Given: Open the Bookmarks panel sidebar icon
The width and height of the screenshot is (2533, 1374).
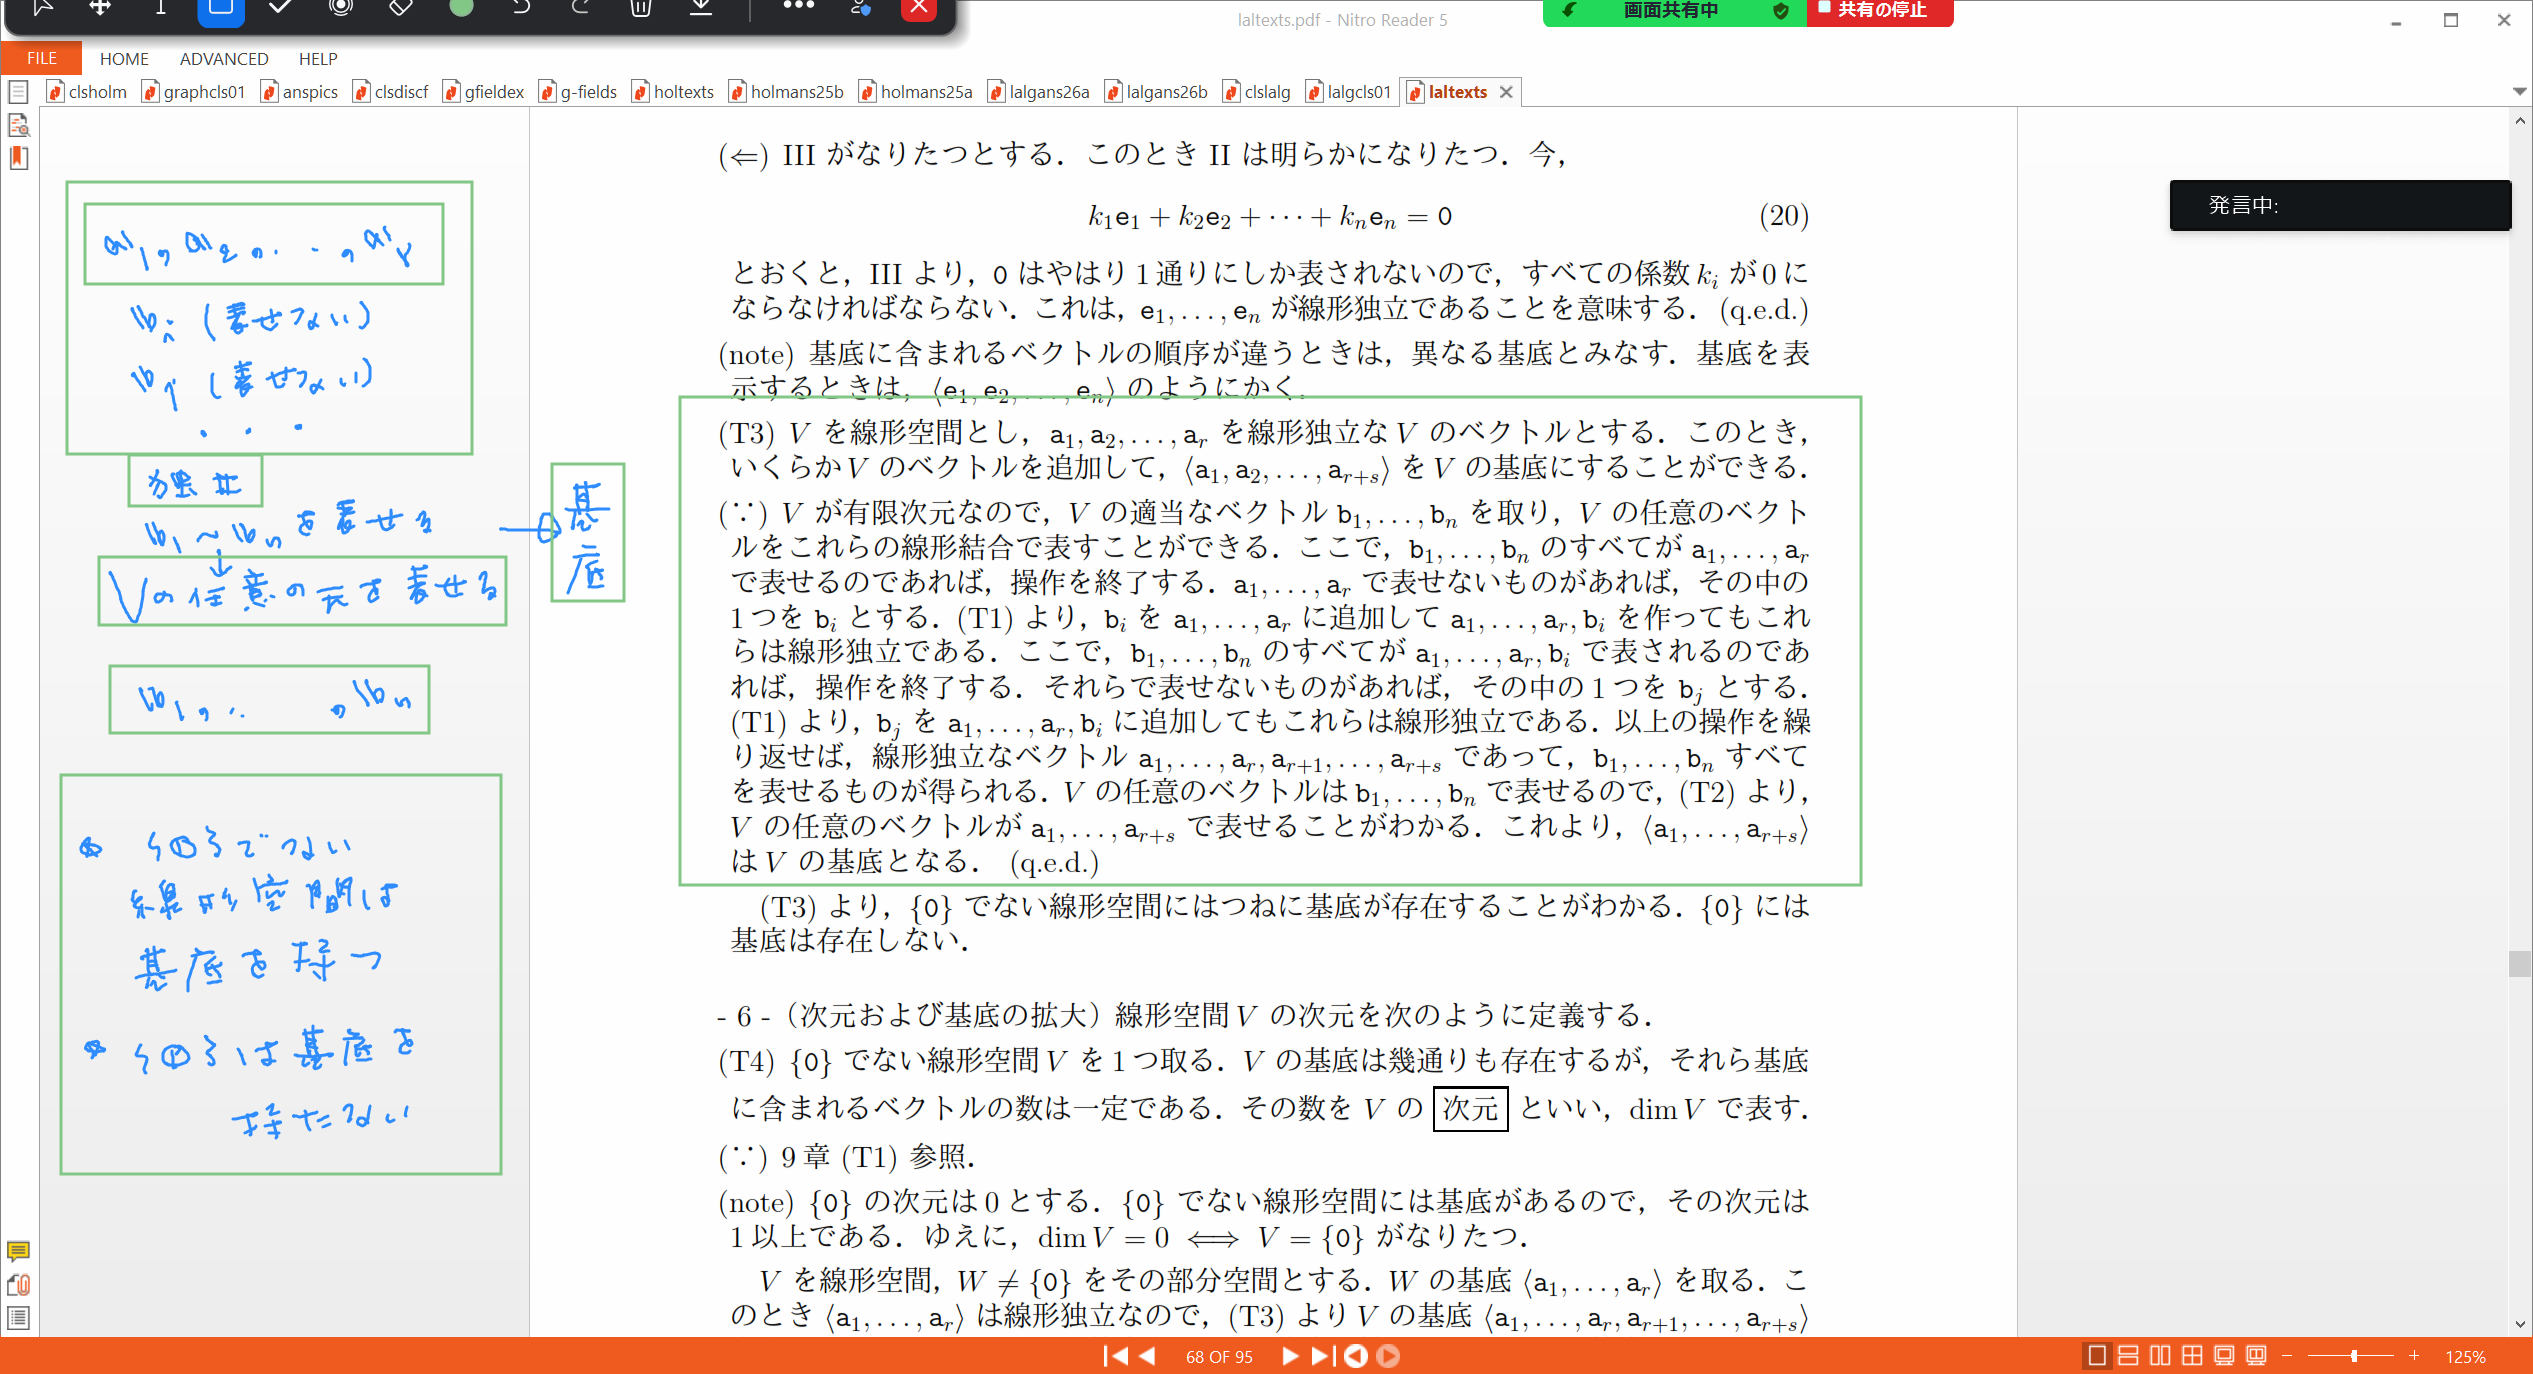Looking at the screenshot, I should 18,158.
